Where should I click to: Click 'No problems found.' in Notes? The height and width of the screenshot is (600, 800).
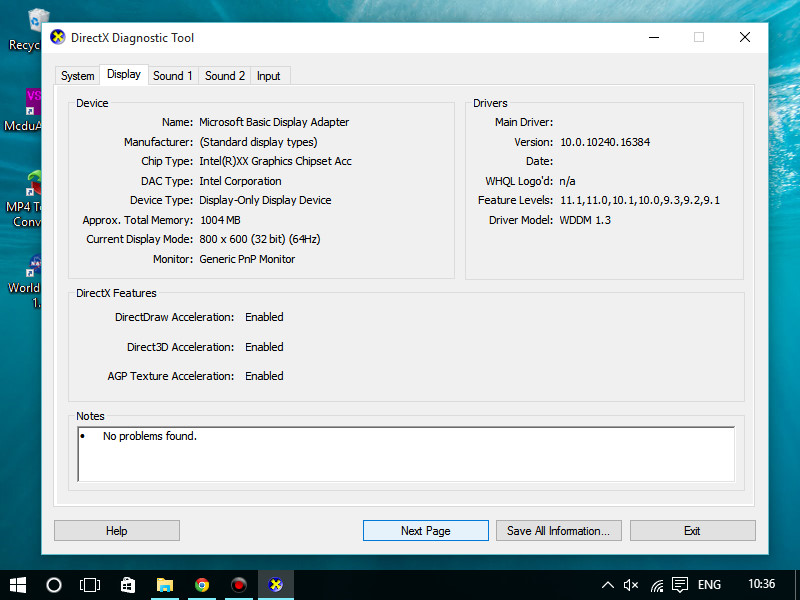[x=150, y=436]
